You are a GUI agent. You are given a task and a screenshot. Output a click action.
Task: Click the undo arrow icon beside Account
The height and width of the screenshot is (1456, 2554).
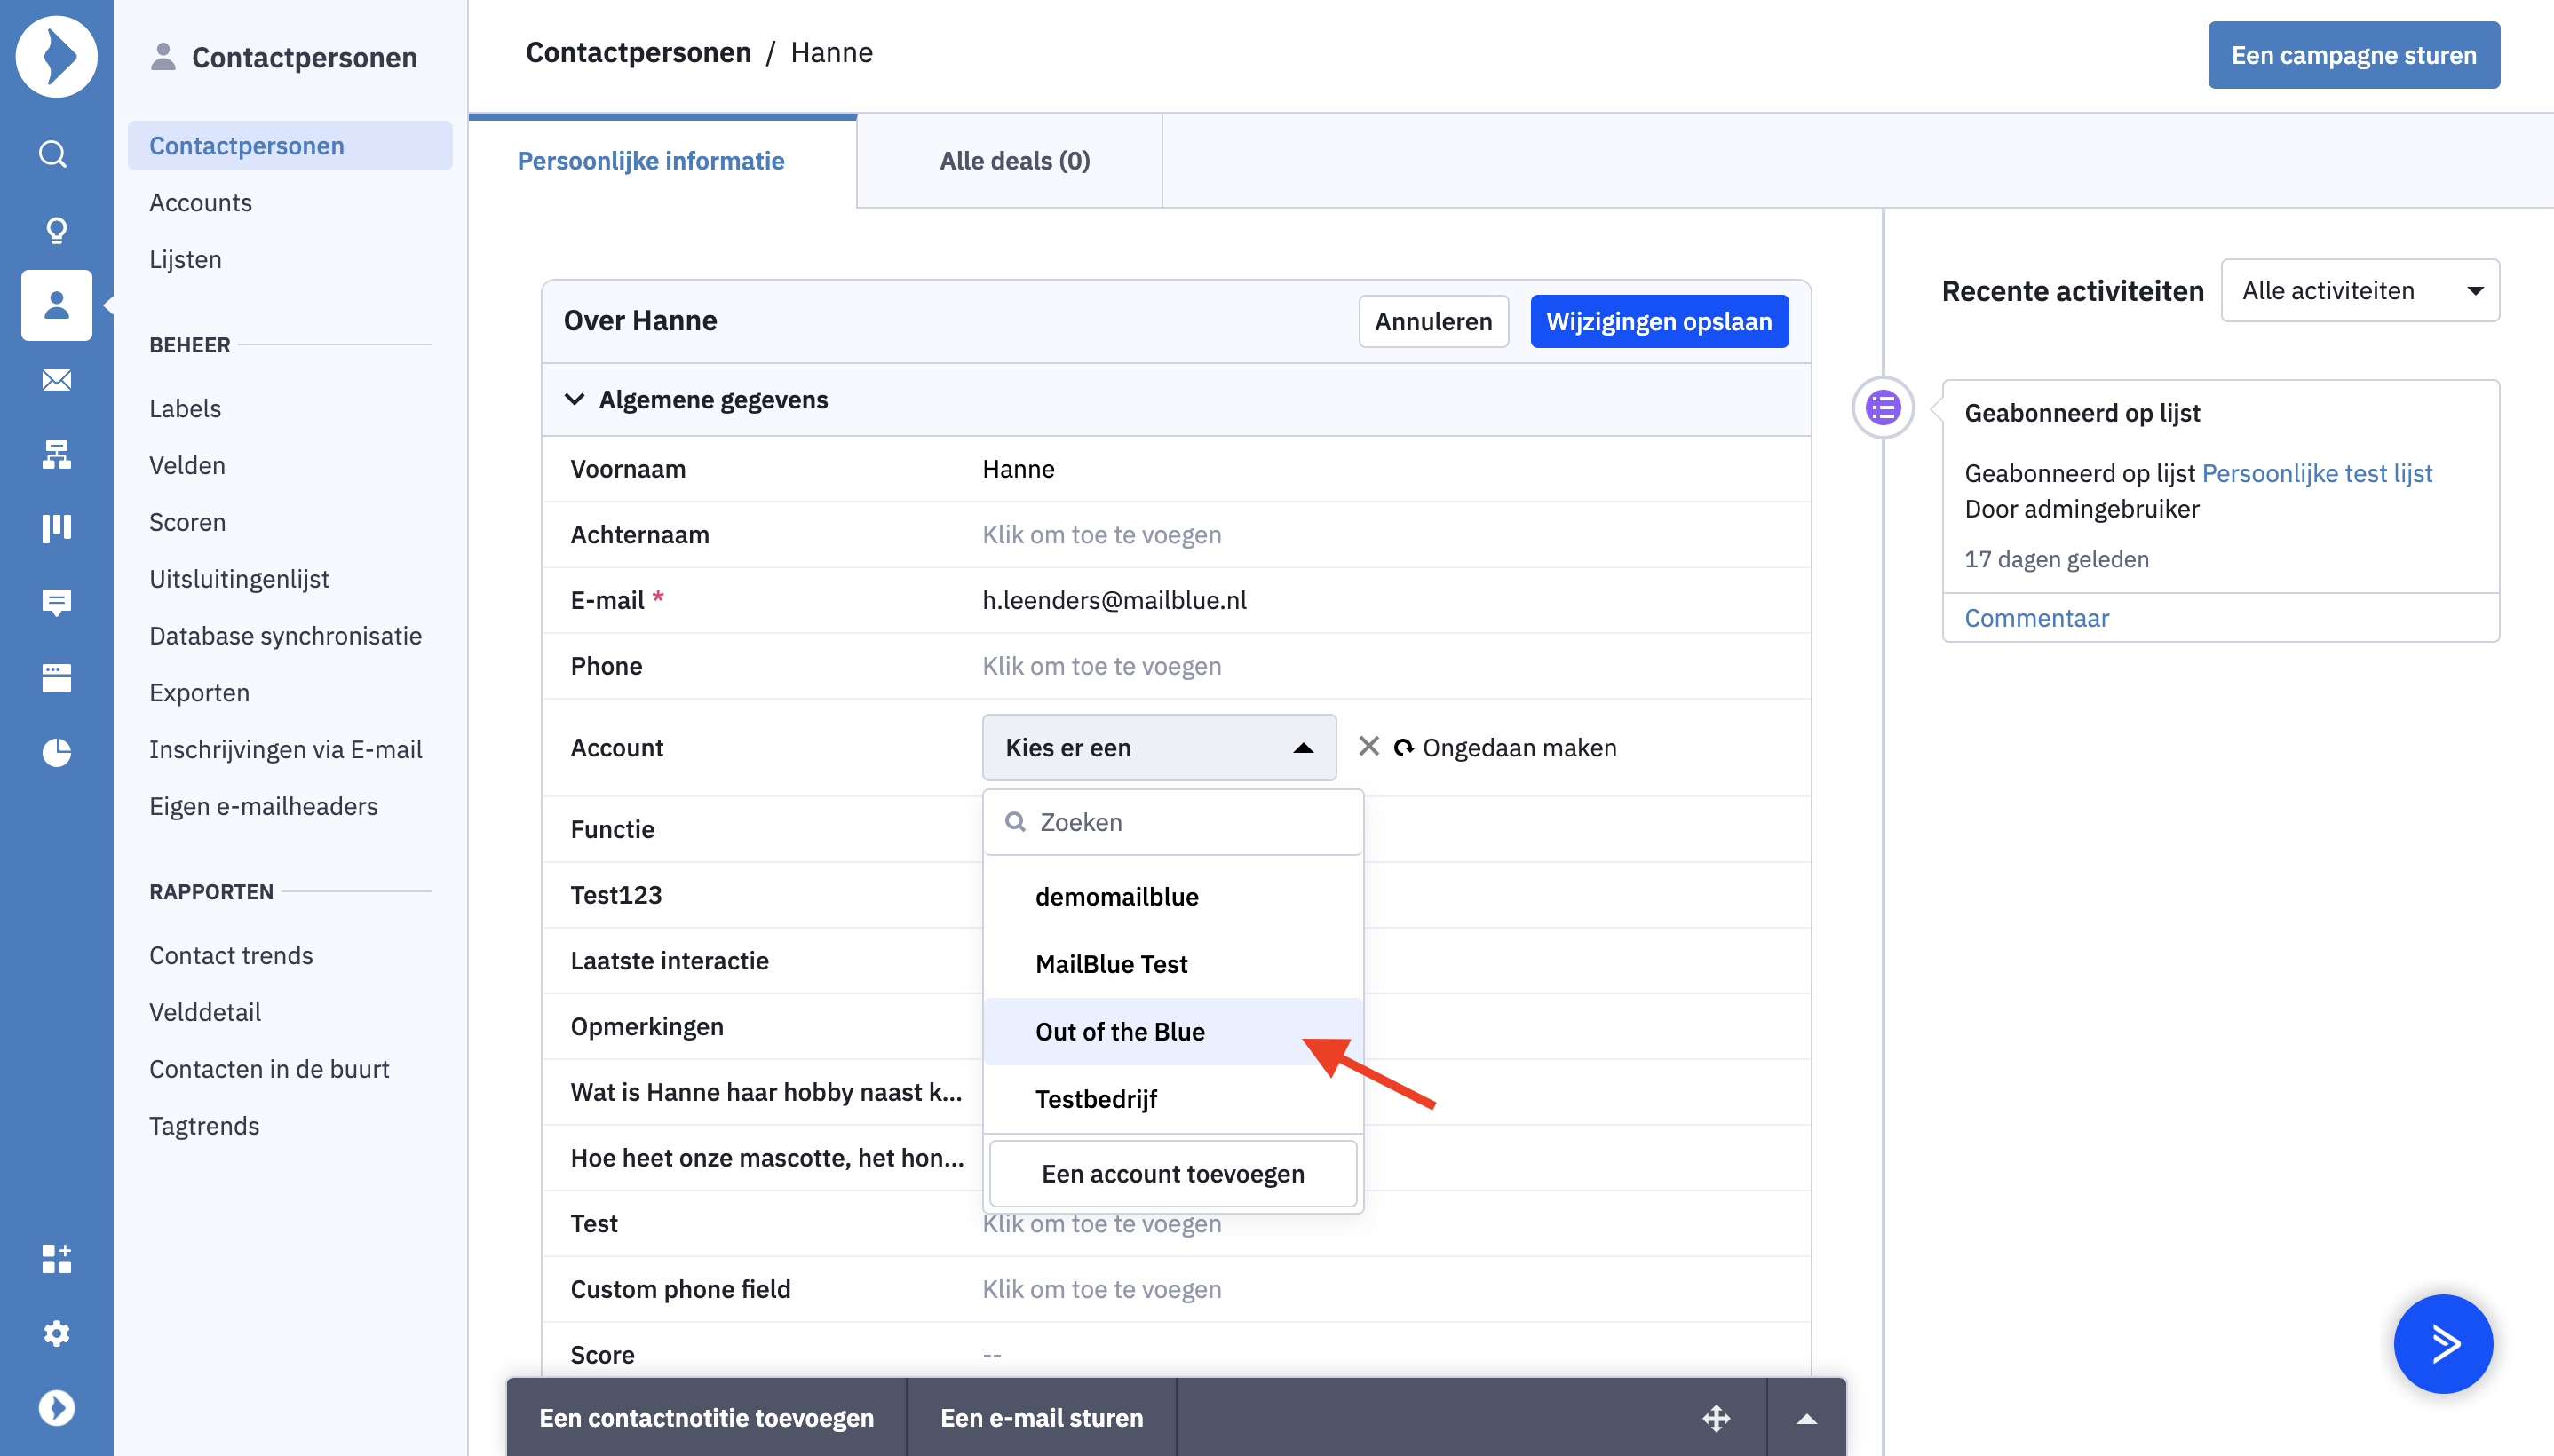tap(1404, 747)
